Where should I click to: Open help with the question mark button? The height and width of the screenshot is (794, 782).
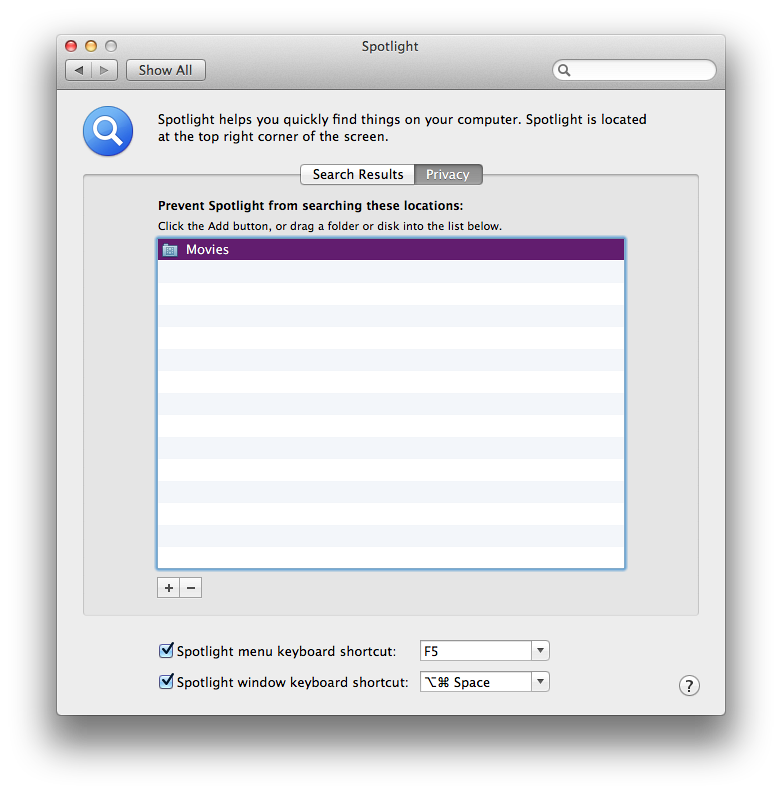tap(689, 686)
